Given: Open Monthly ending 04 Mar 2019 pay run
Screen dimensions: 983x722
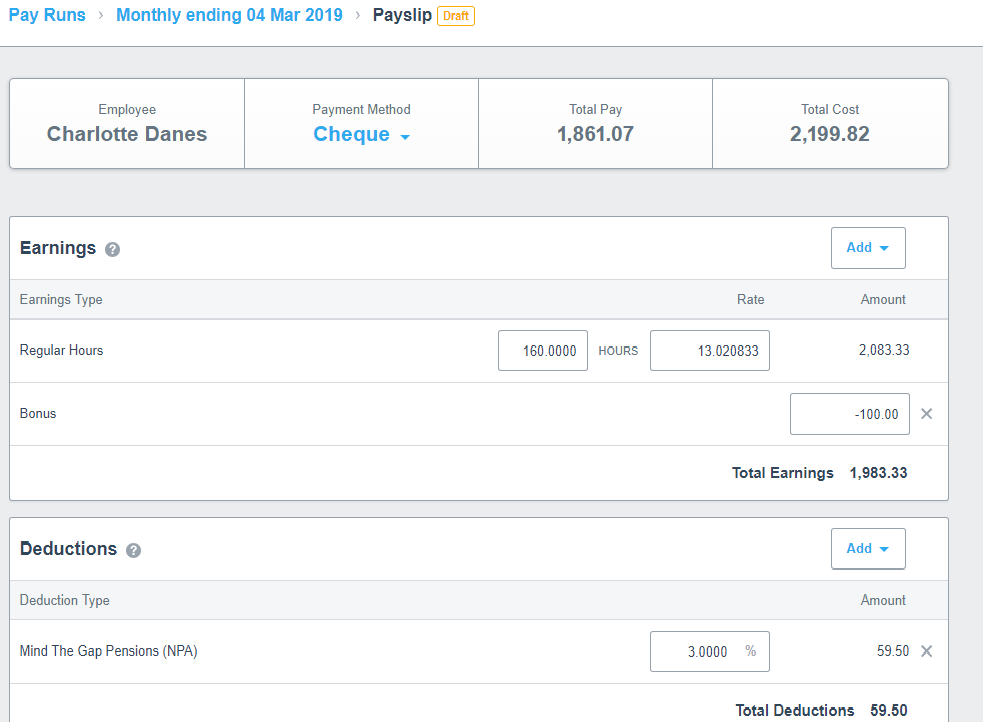Looking at the screenshot, I should point(229,15).
